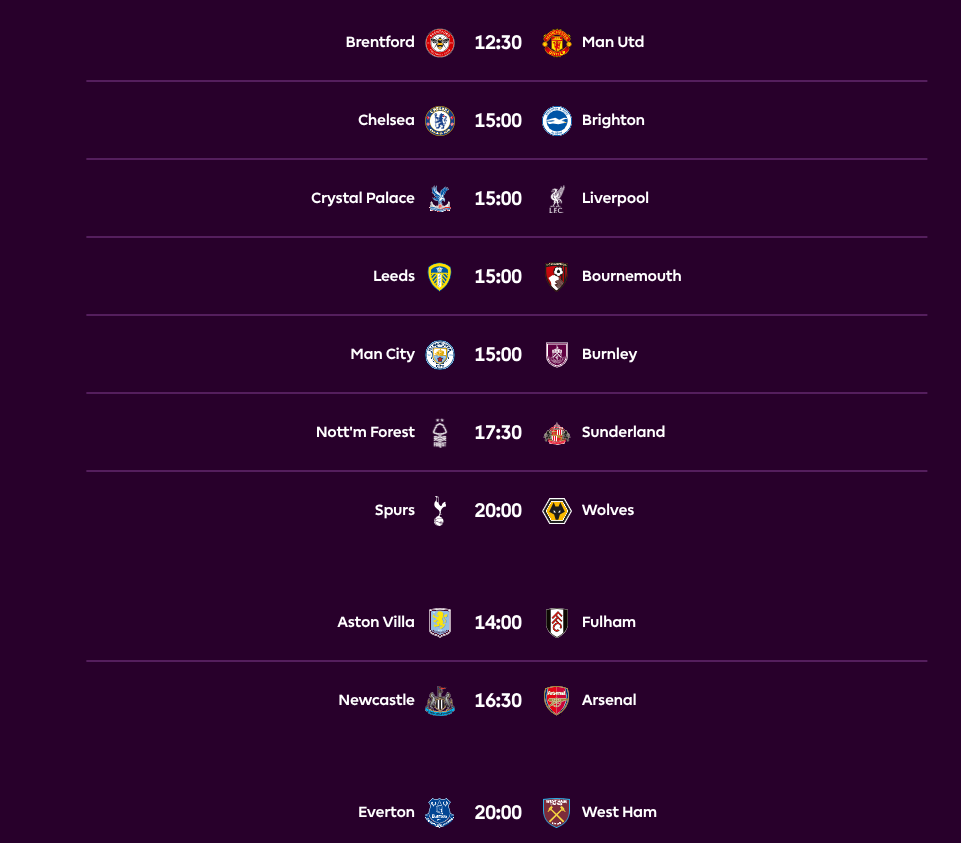
Task: Click the Man Utd badge
Action: (556, 42)
